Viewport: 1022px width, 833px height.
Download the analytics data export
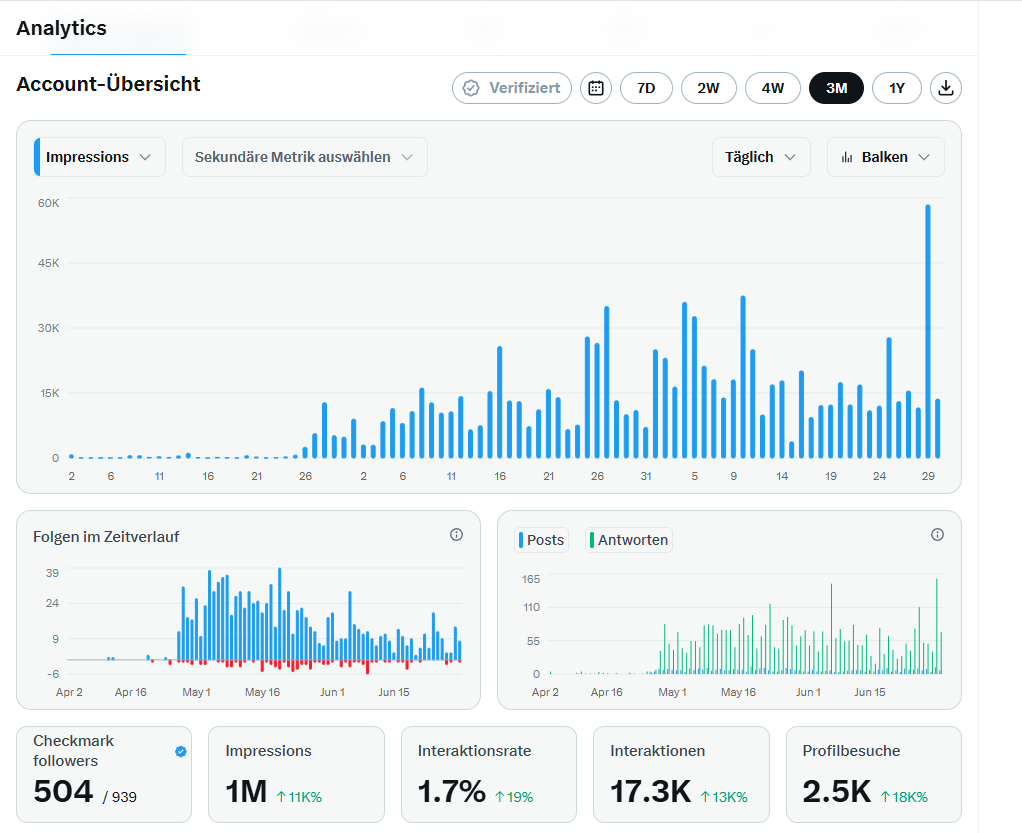pos(946,88)
